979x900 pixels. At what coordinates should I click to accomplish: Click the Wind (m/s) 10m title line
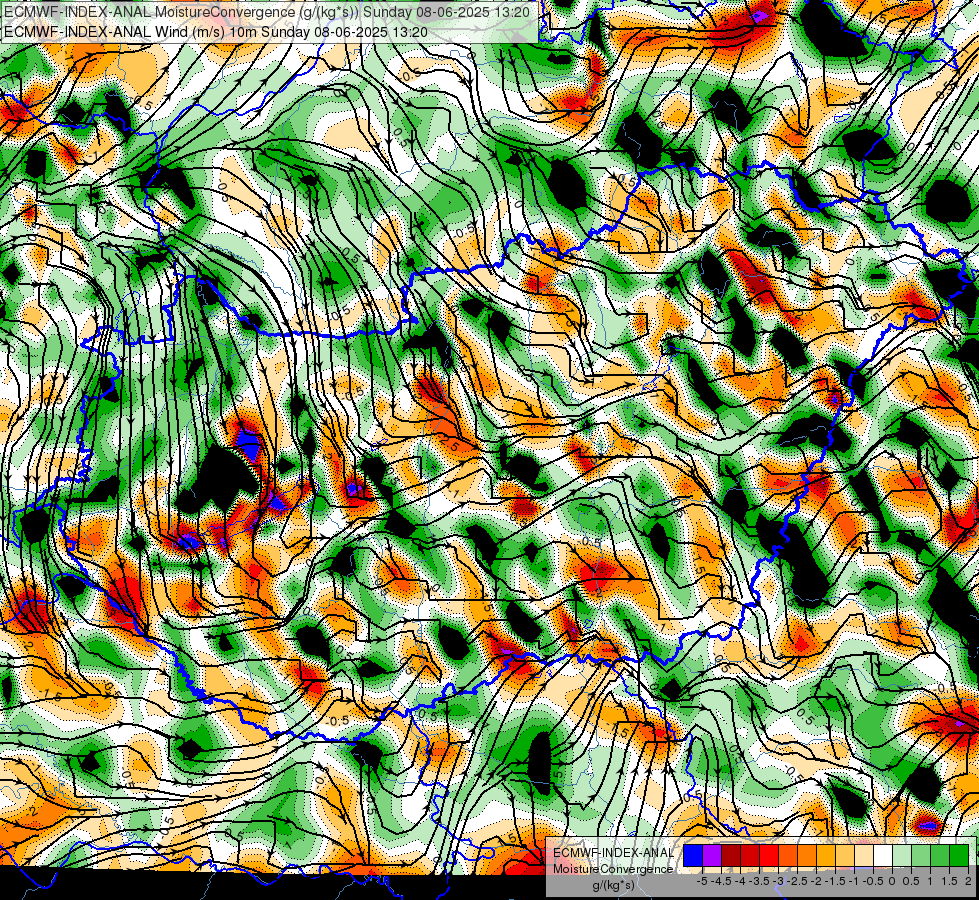tap(216, 31)
